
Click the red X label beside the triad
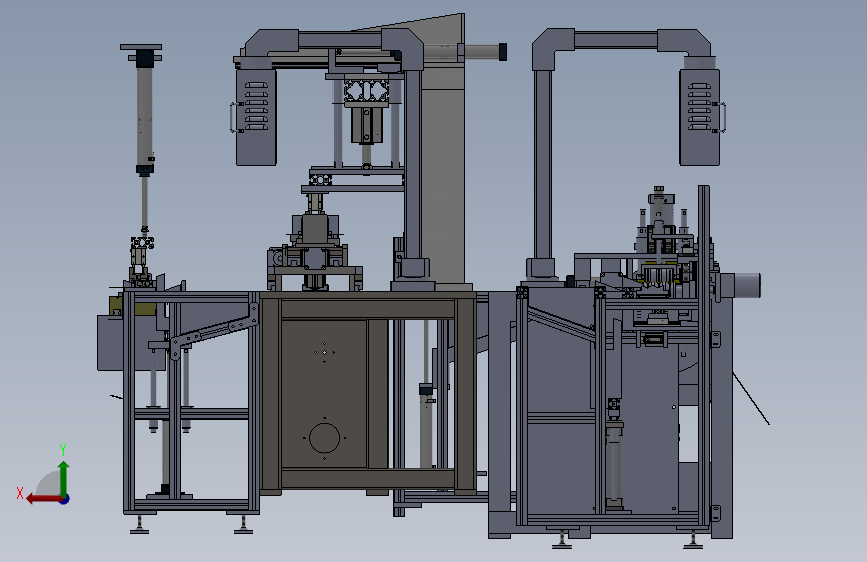click(x=20, y=493)
